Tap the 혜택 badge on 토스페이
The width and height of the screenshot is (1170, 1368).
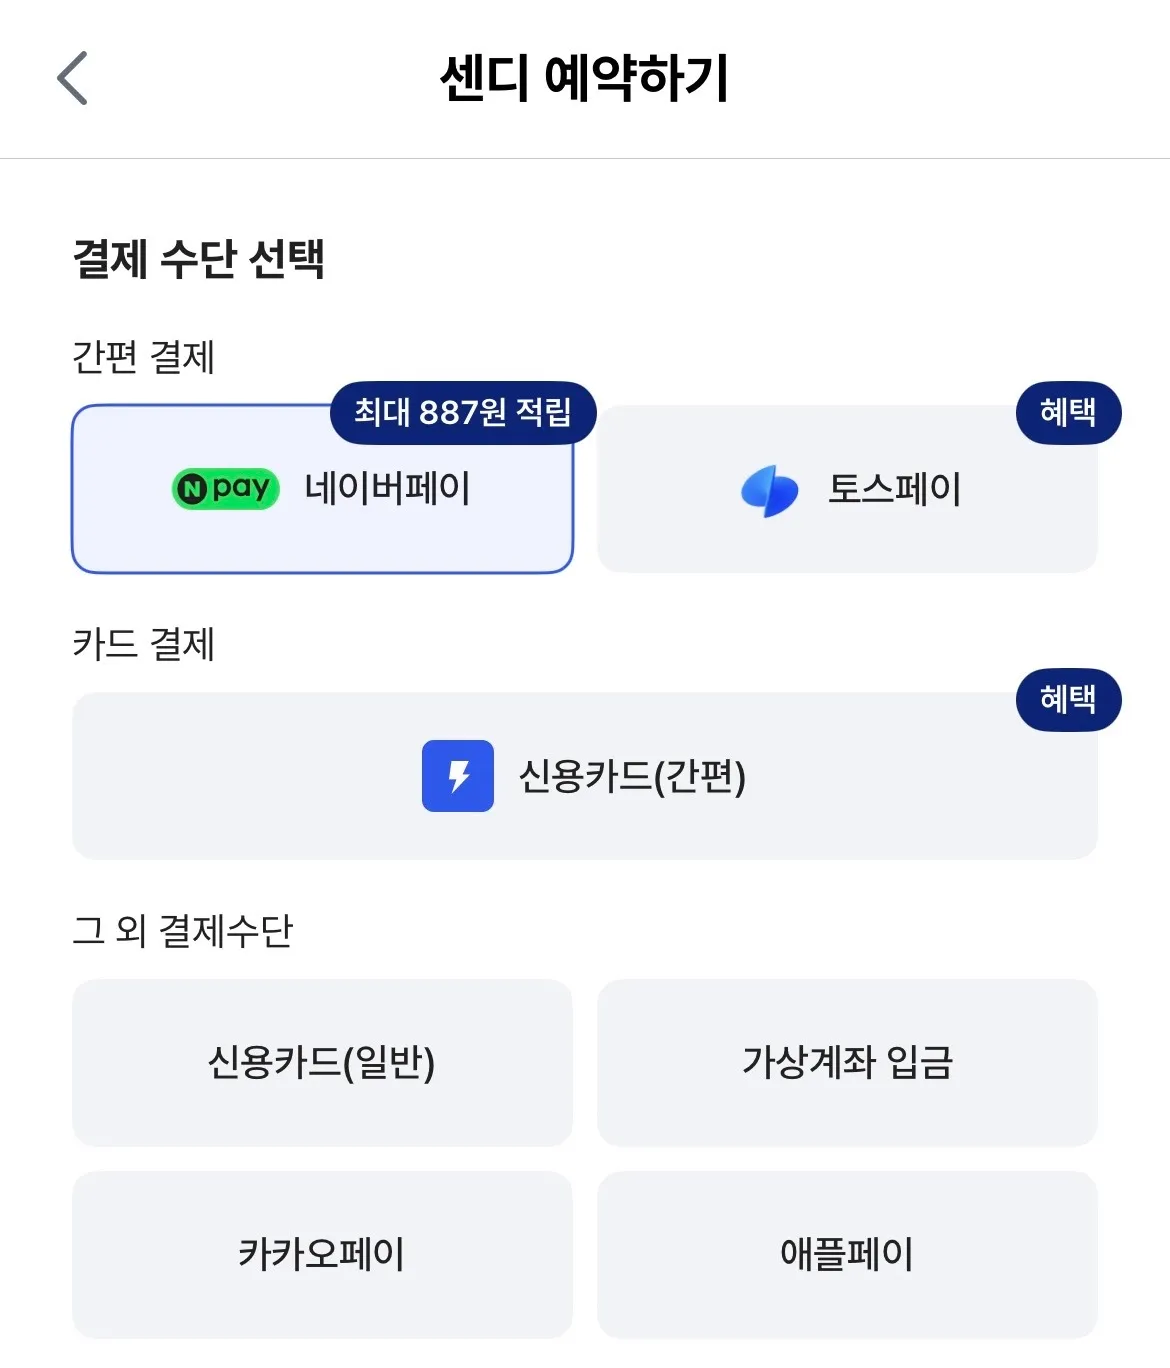pos(1068,412)
